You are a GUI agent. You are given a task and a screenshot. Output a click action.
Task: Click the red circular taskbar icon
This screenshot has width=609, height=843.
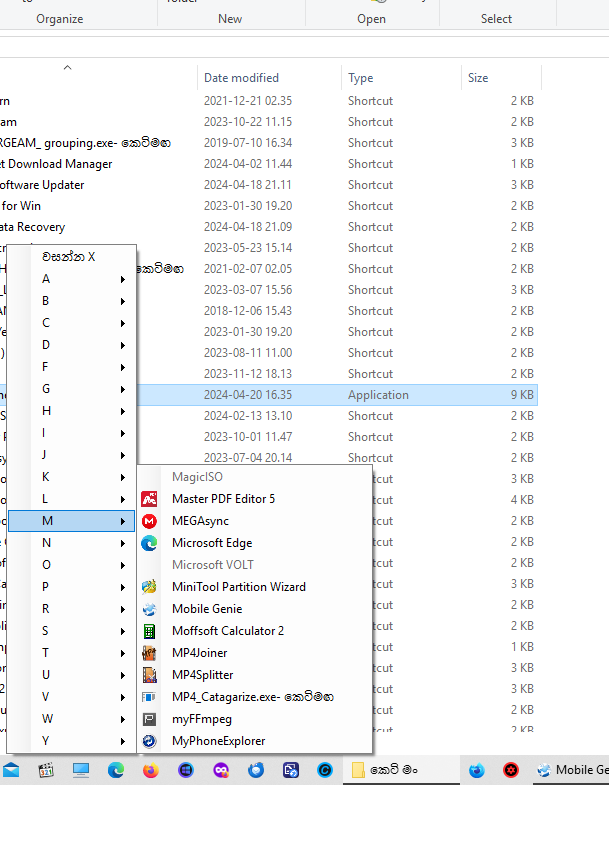(511, 770)
